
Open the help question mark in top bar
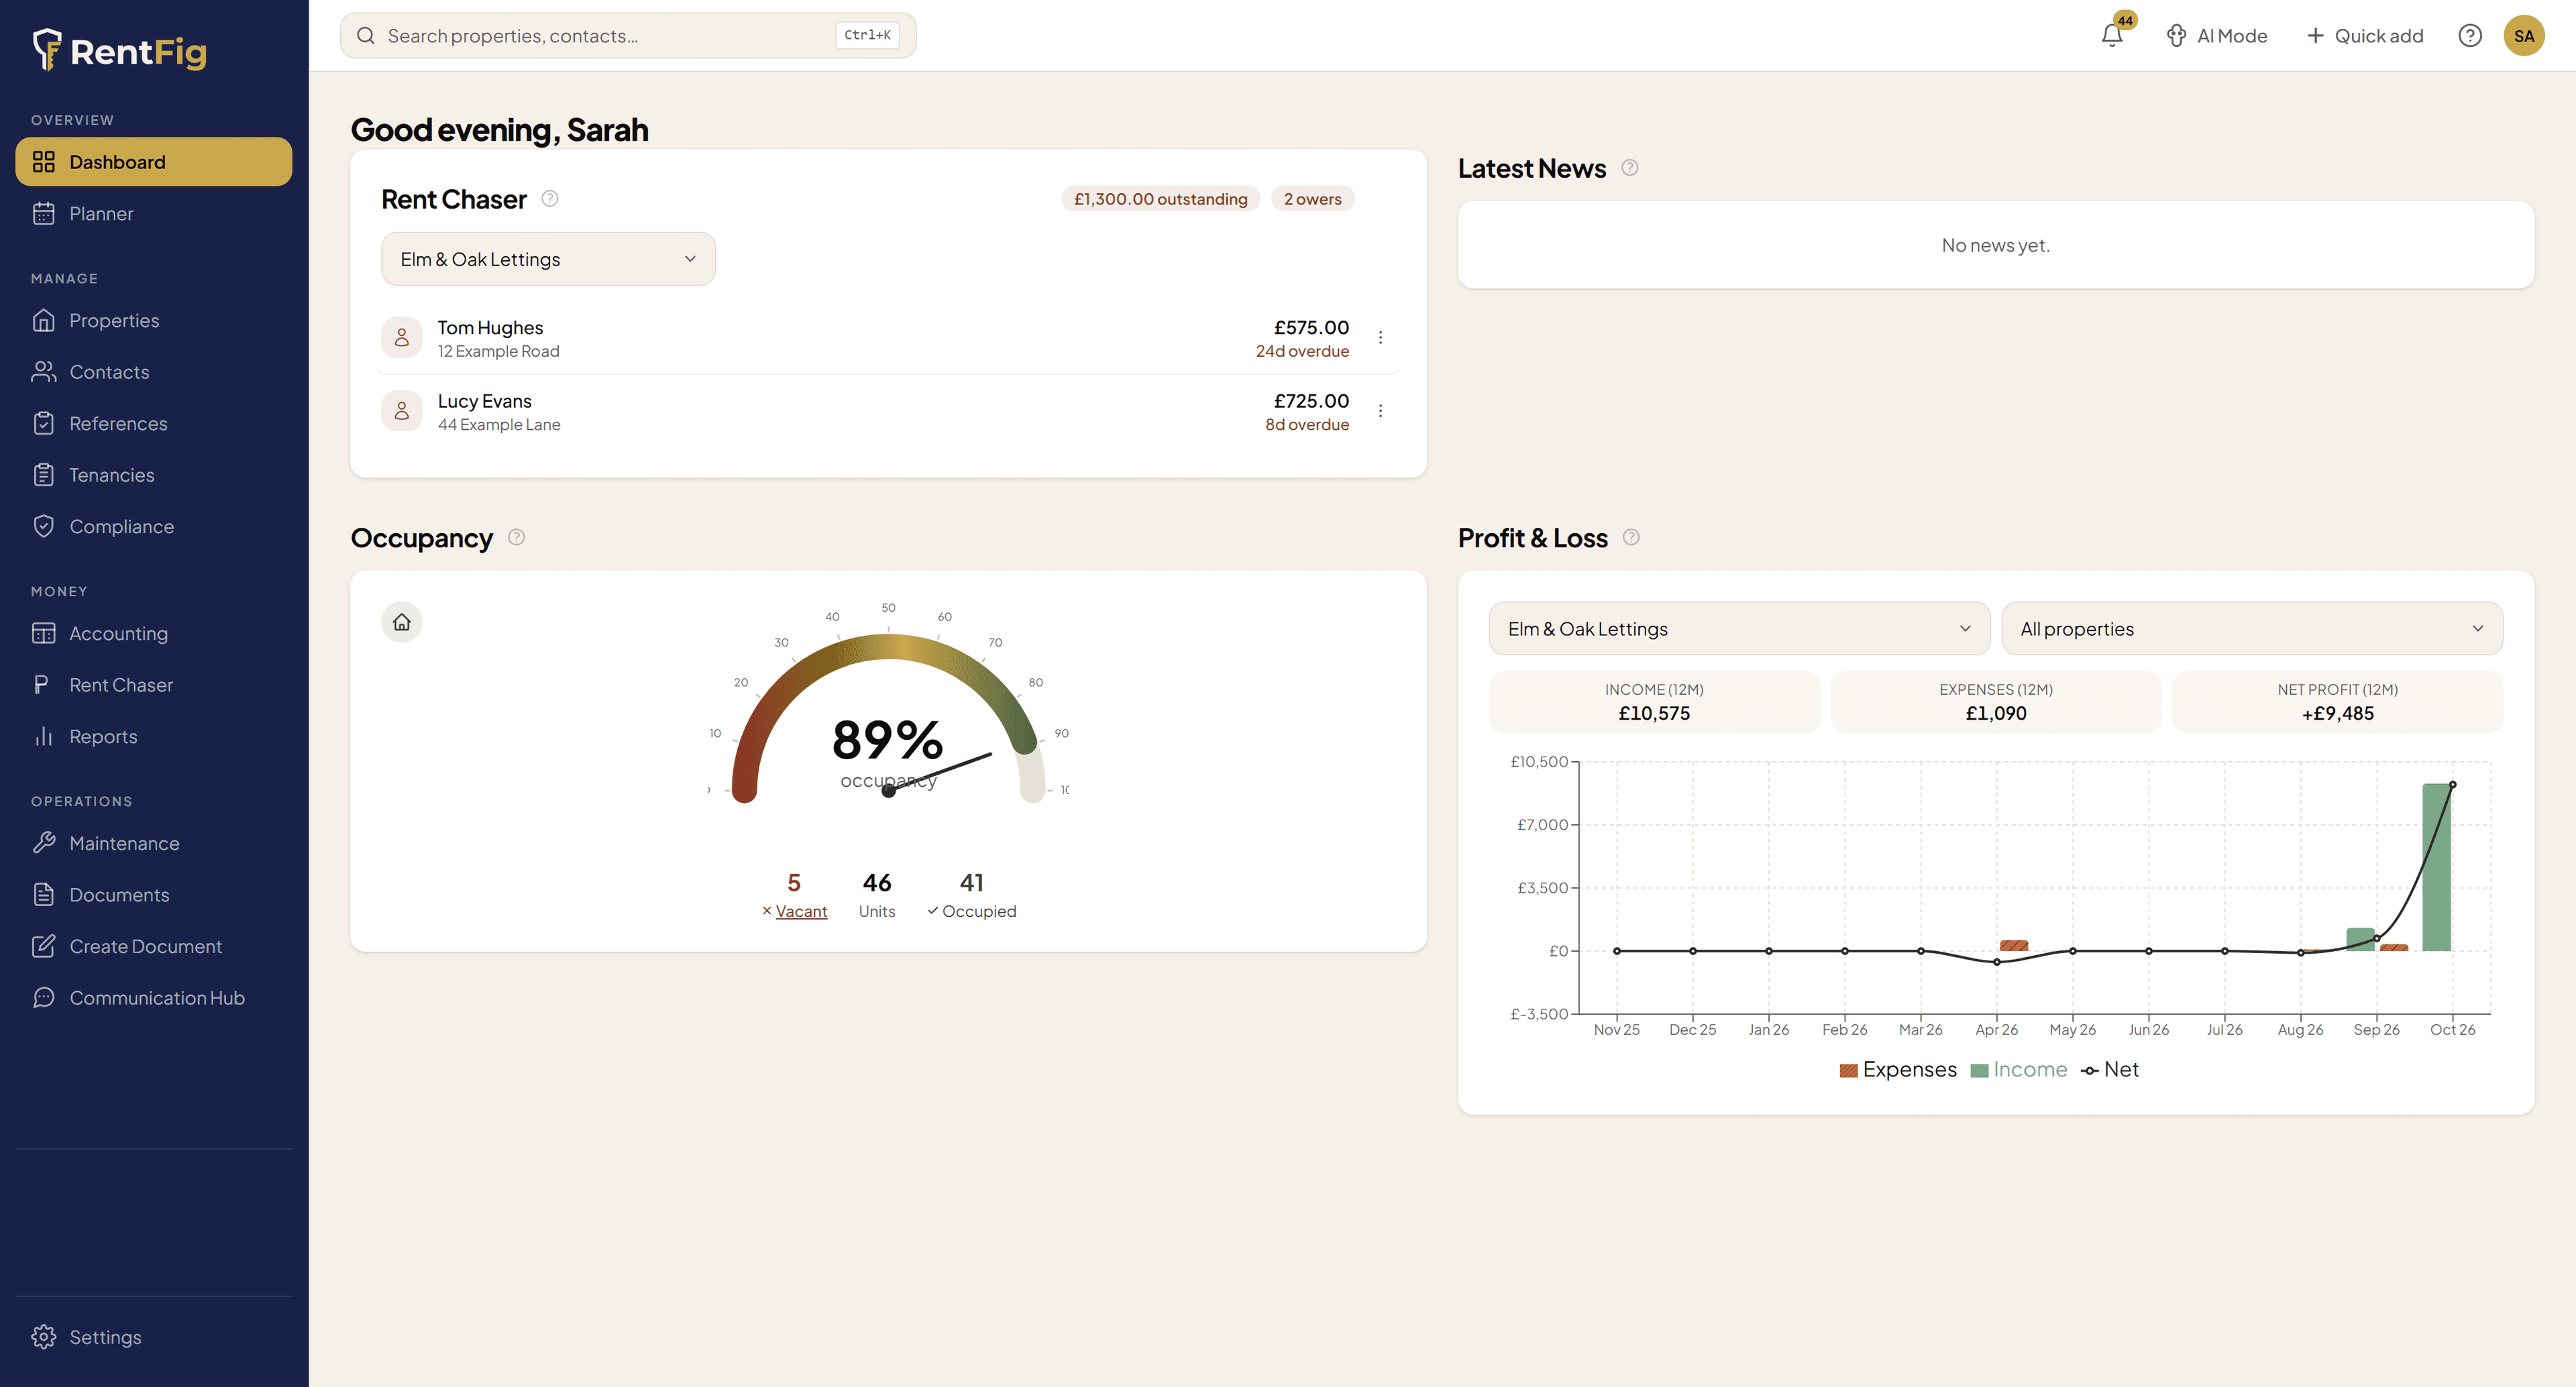coord(2470,36)
